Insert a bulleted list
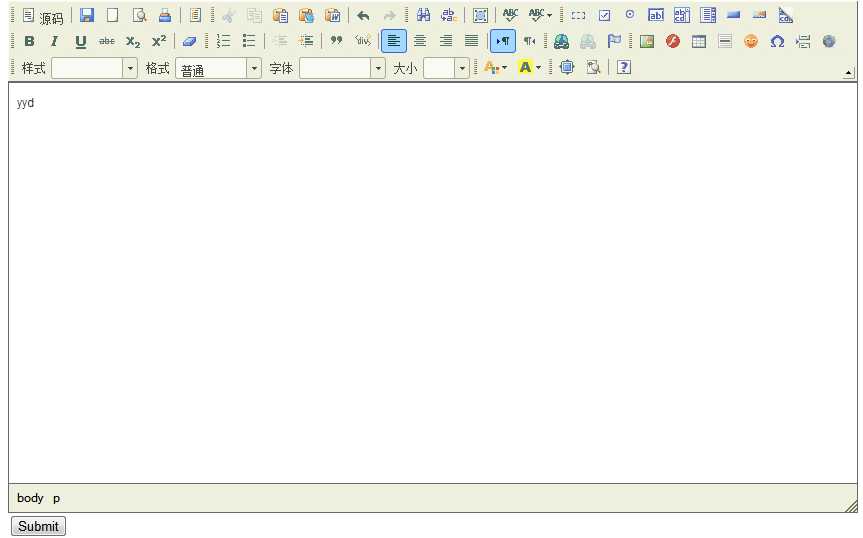The height and width of the screenshot is (538, 863). 249,41
